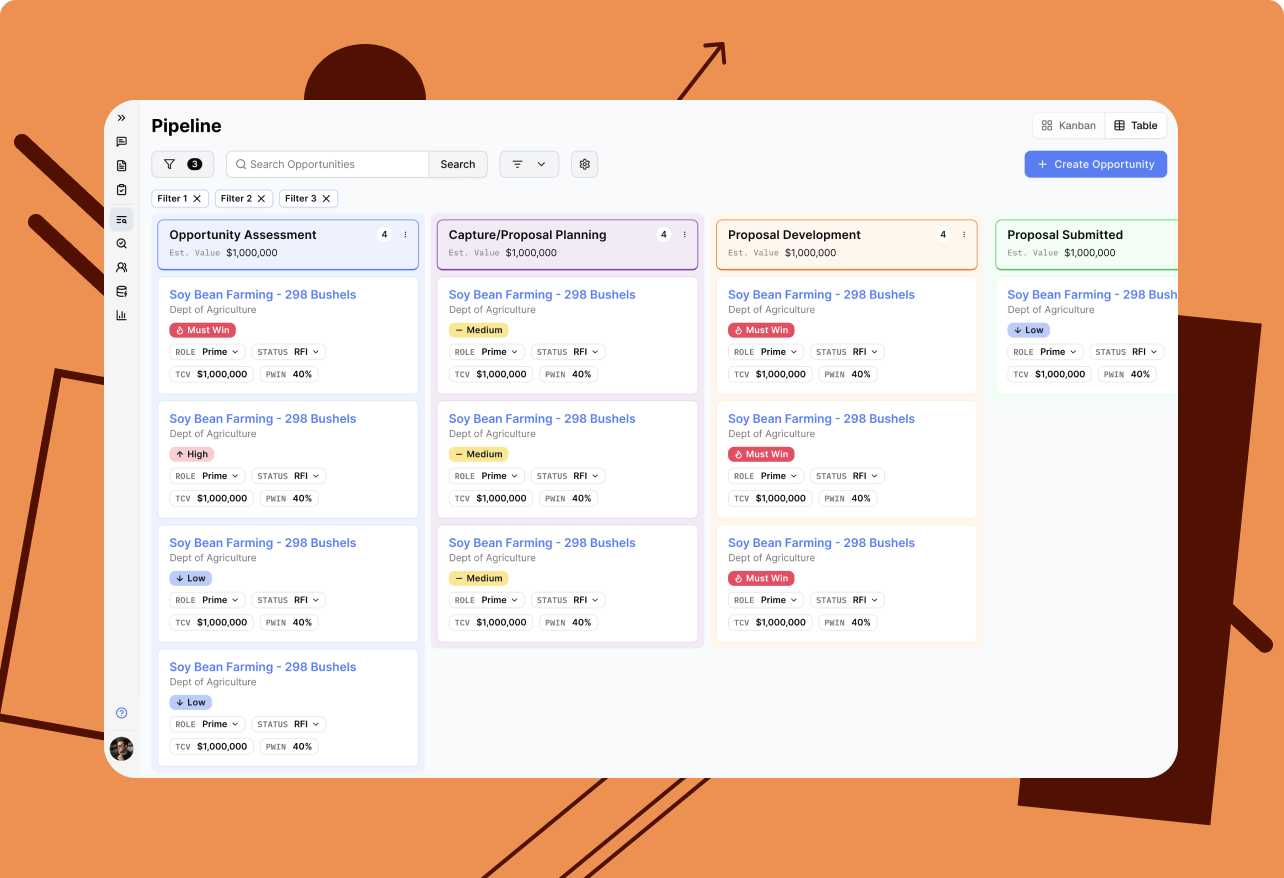
Task: Open Role dropdown on Opportunity Assessment Must Win card
Action: 207,352
